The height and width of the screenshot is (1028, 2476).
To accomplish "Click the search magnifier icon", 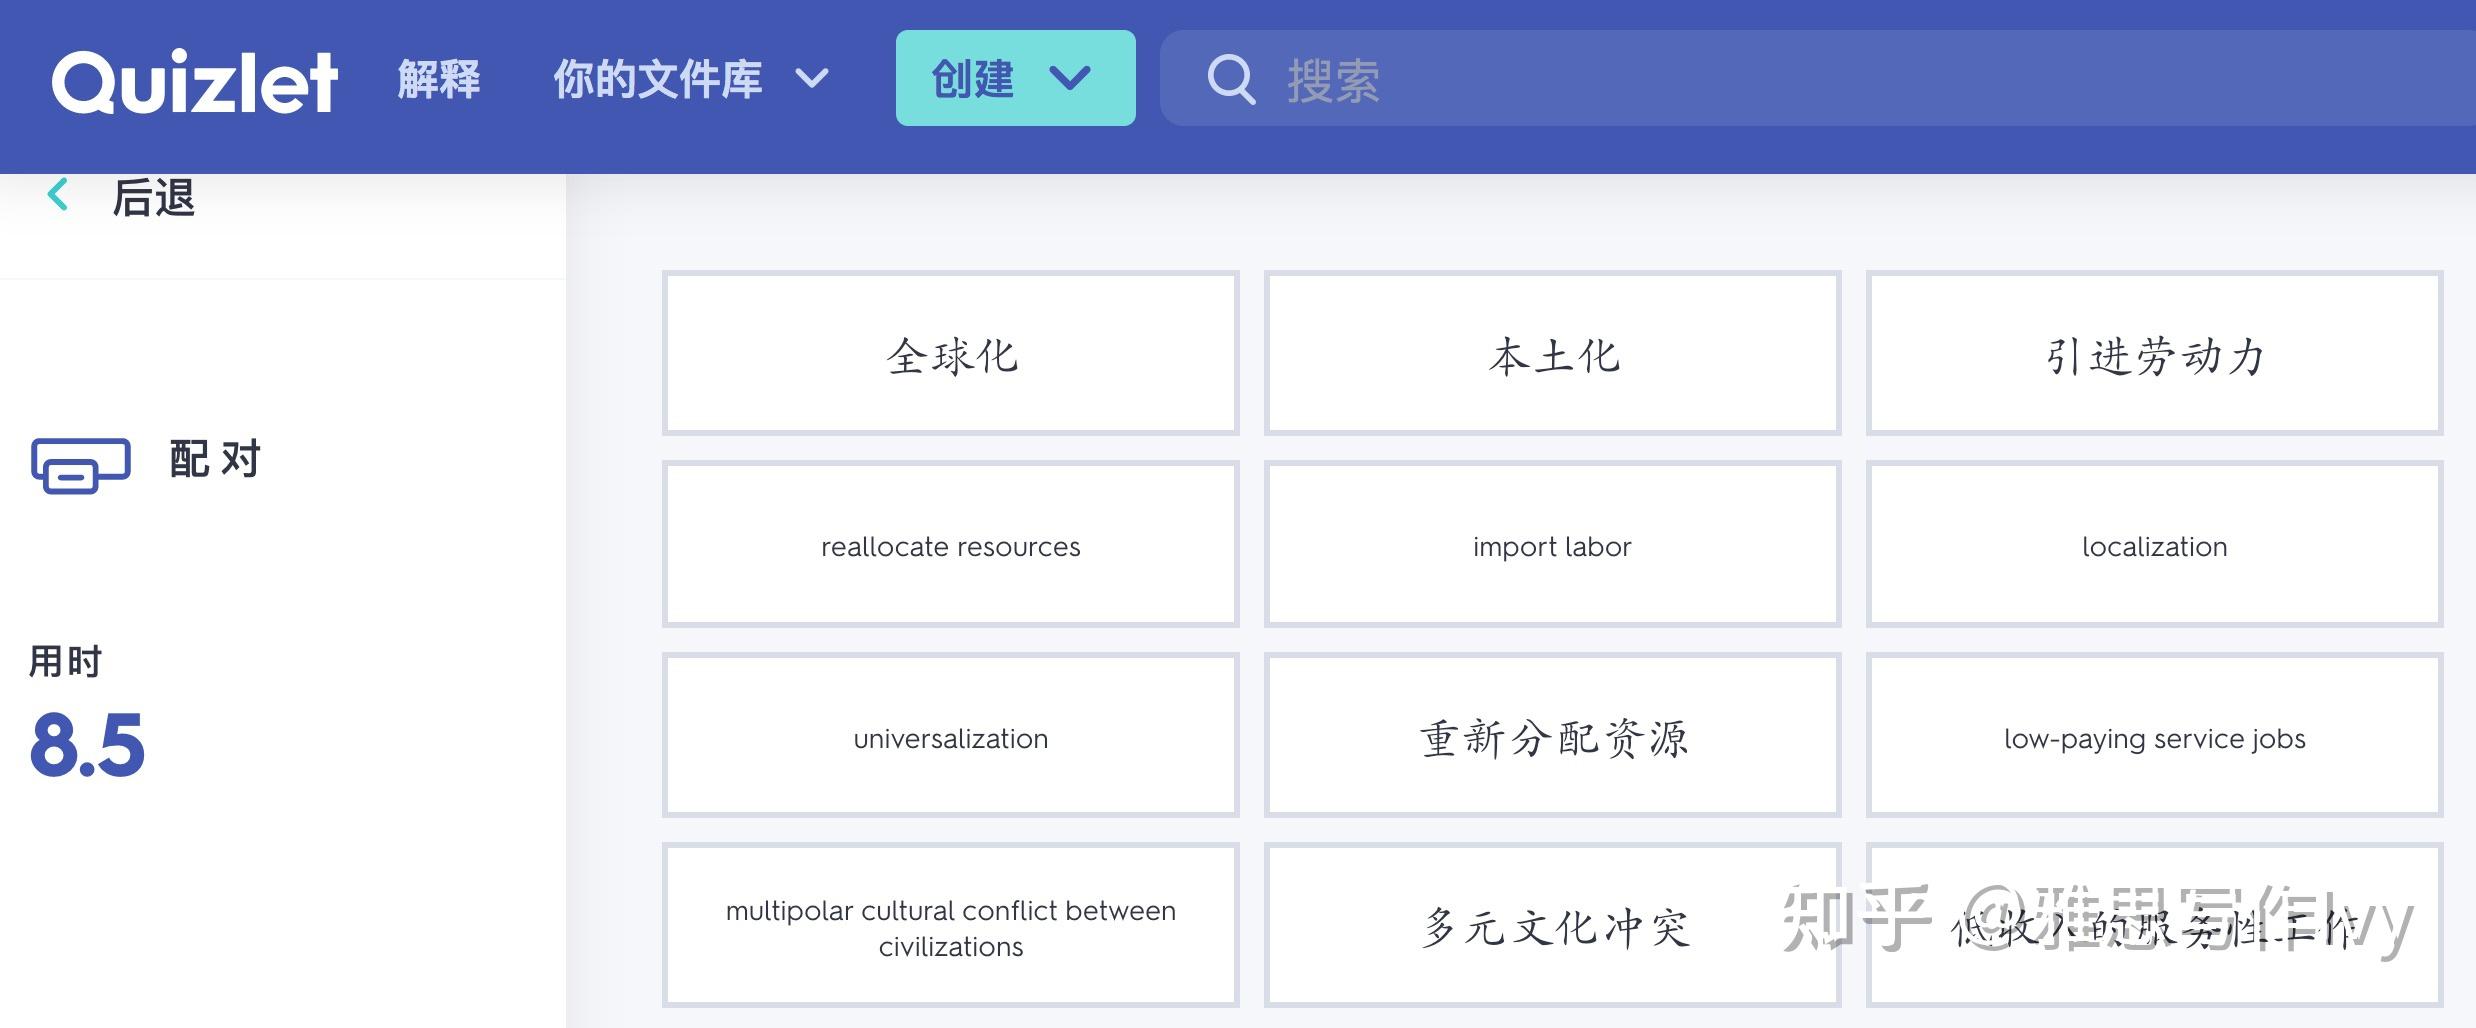I will pos(1230,79).
